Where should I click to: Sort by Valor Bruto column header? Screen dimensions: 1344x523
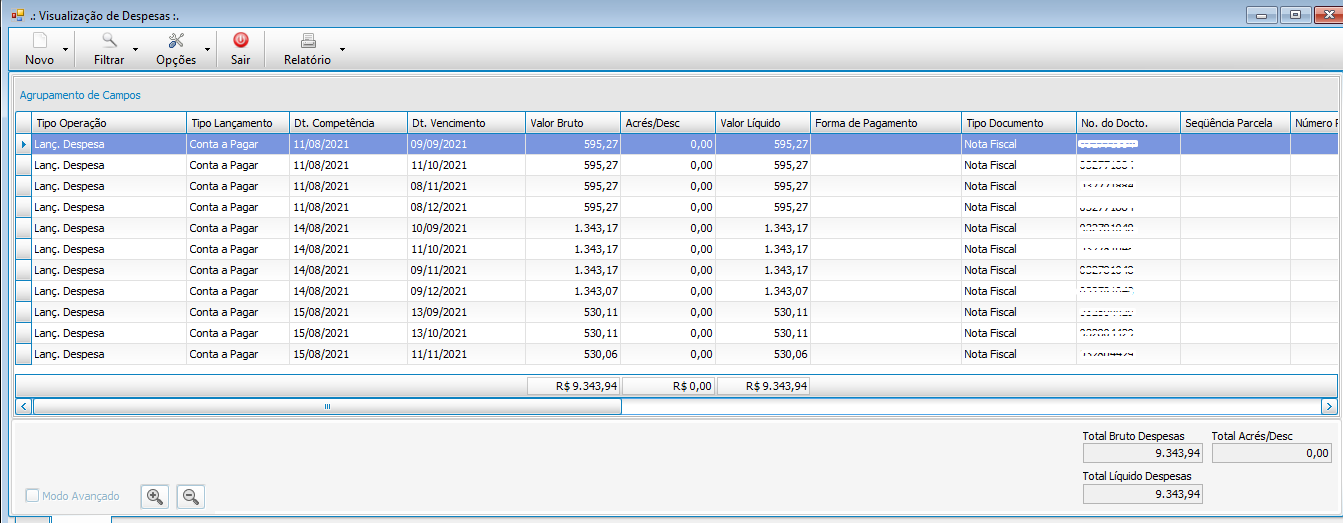[x=573, y=123]
